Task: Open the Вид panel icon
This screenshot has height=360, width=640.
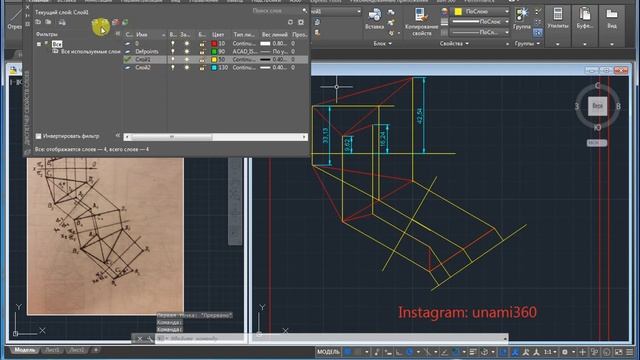Action: point(611,15)
